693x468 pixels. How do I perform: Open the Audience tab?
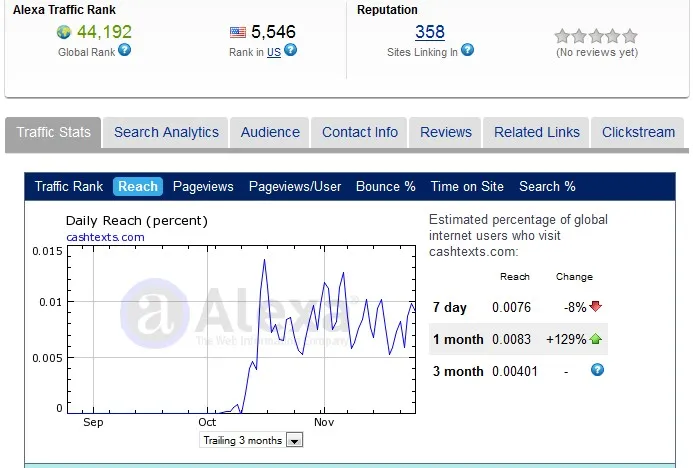click(270, 132)
